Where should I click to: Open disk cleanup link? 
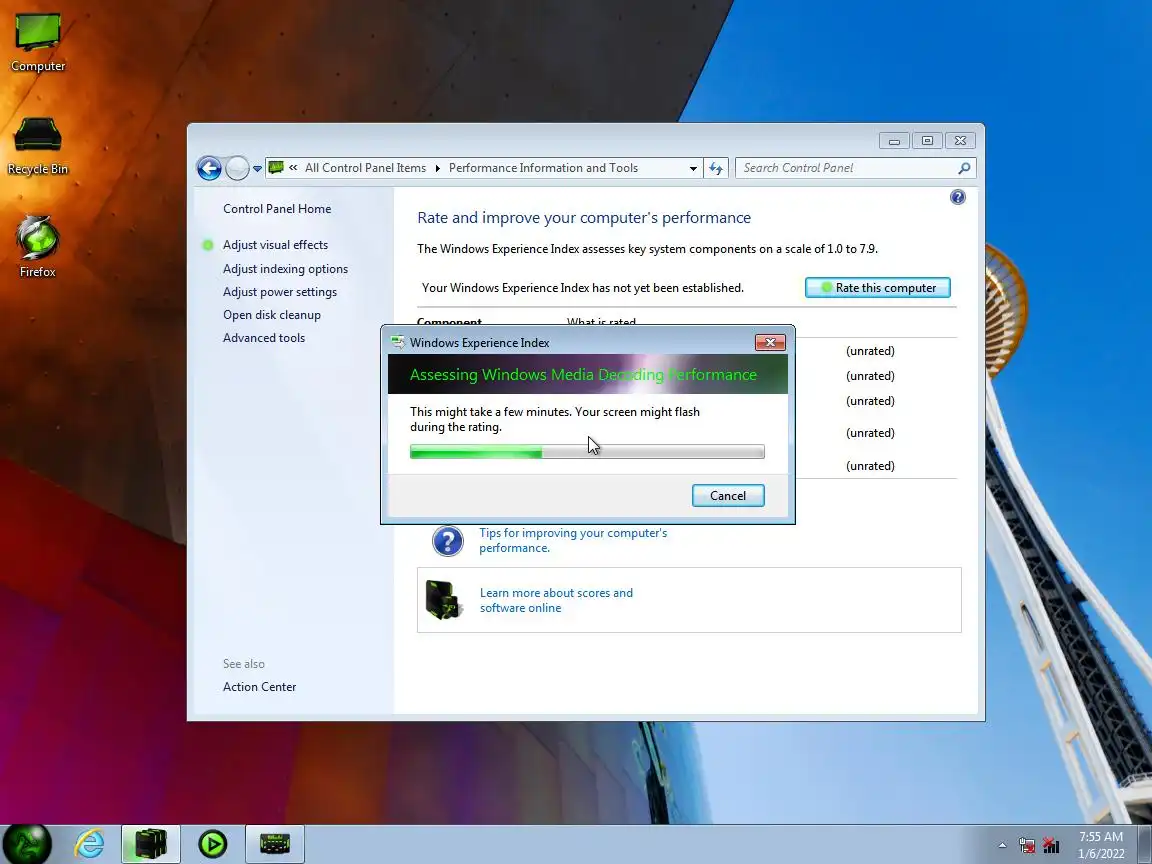click(272, 314)
